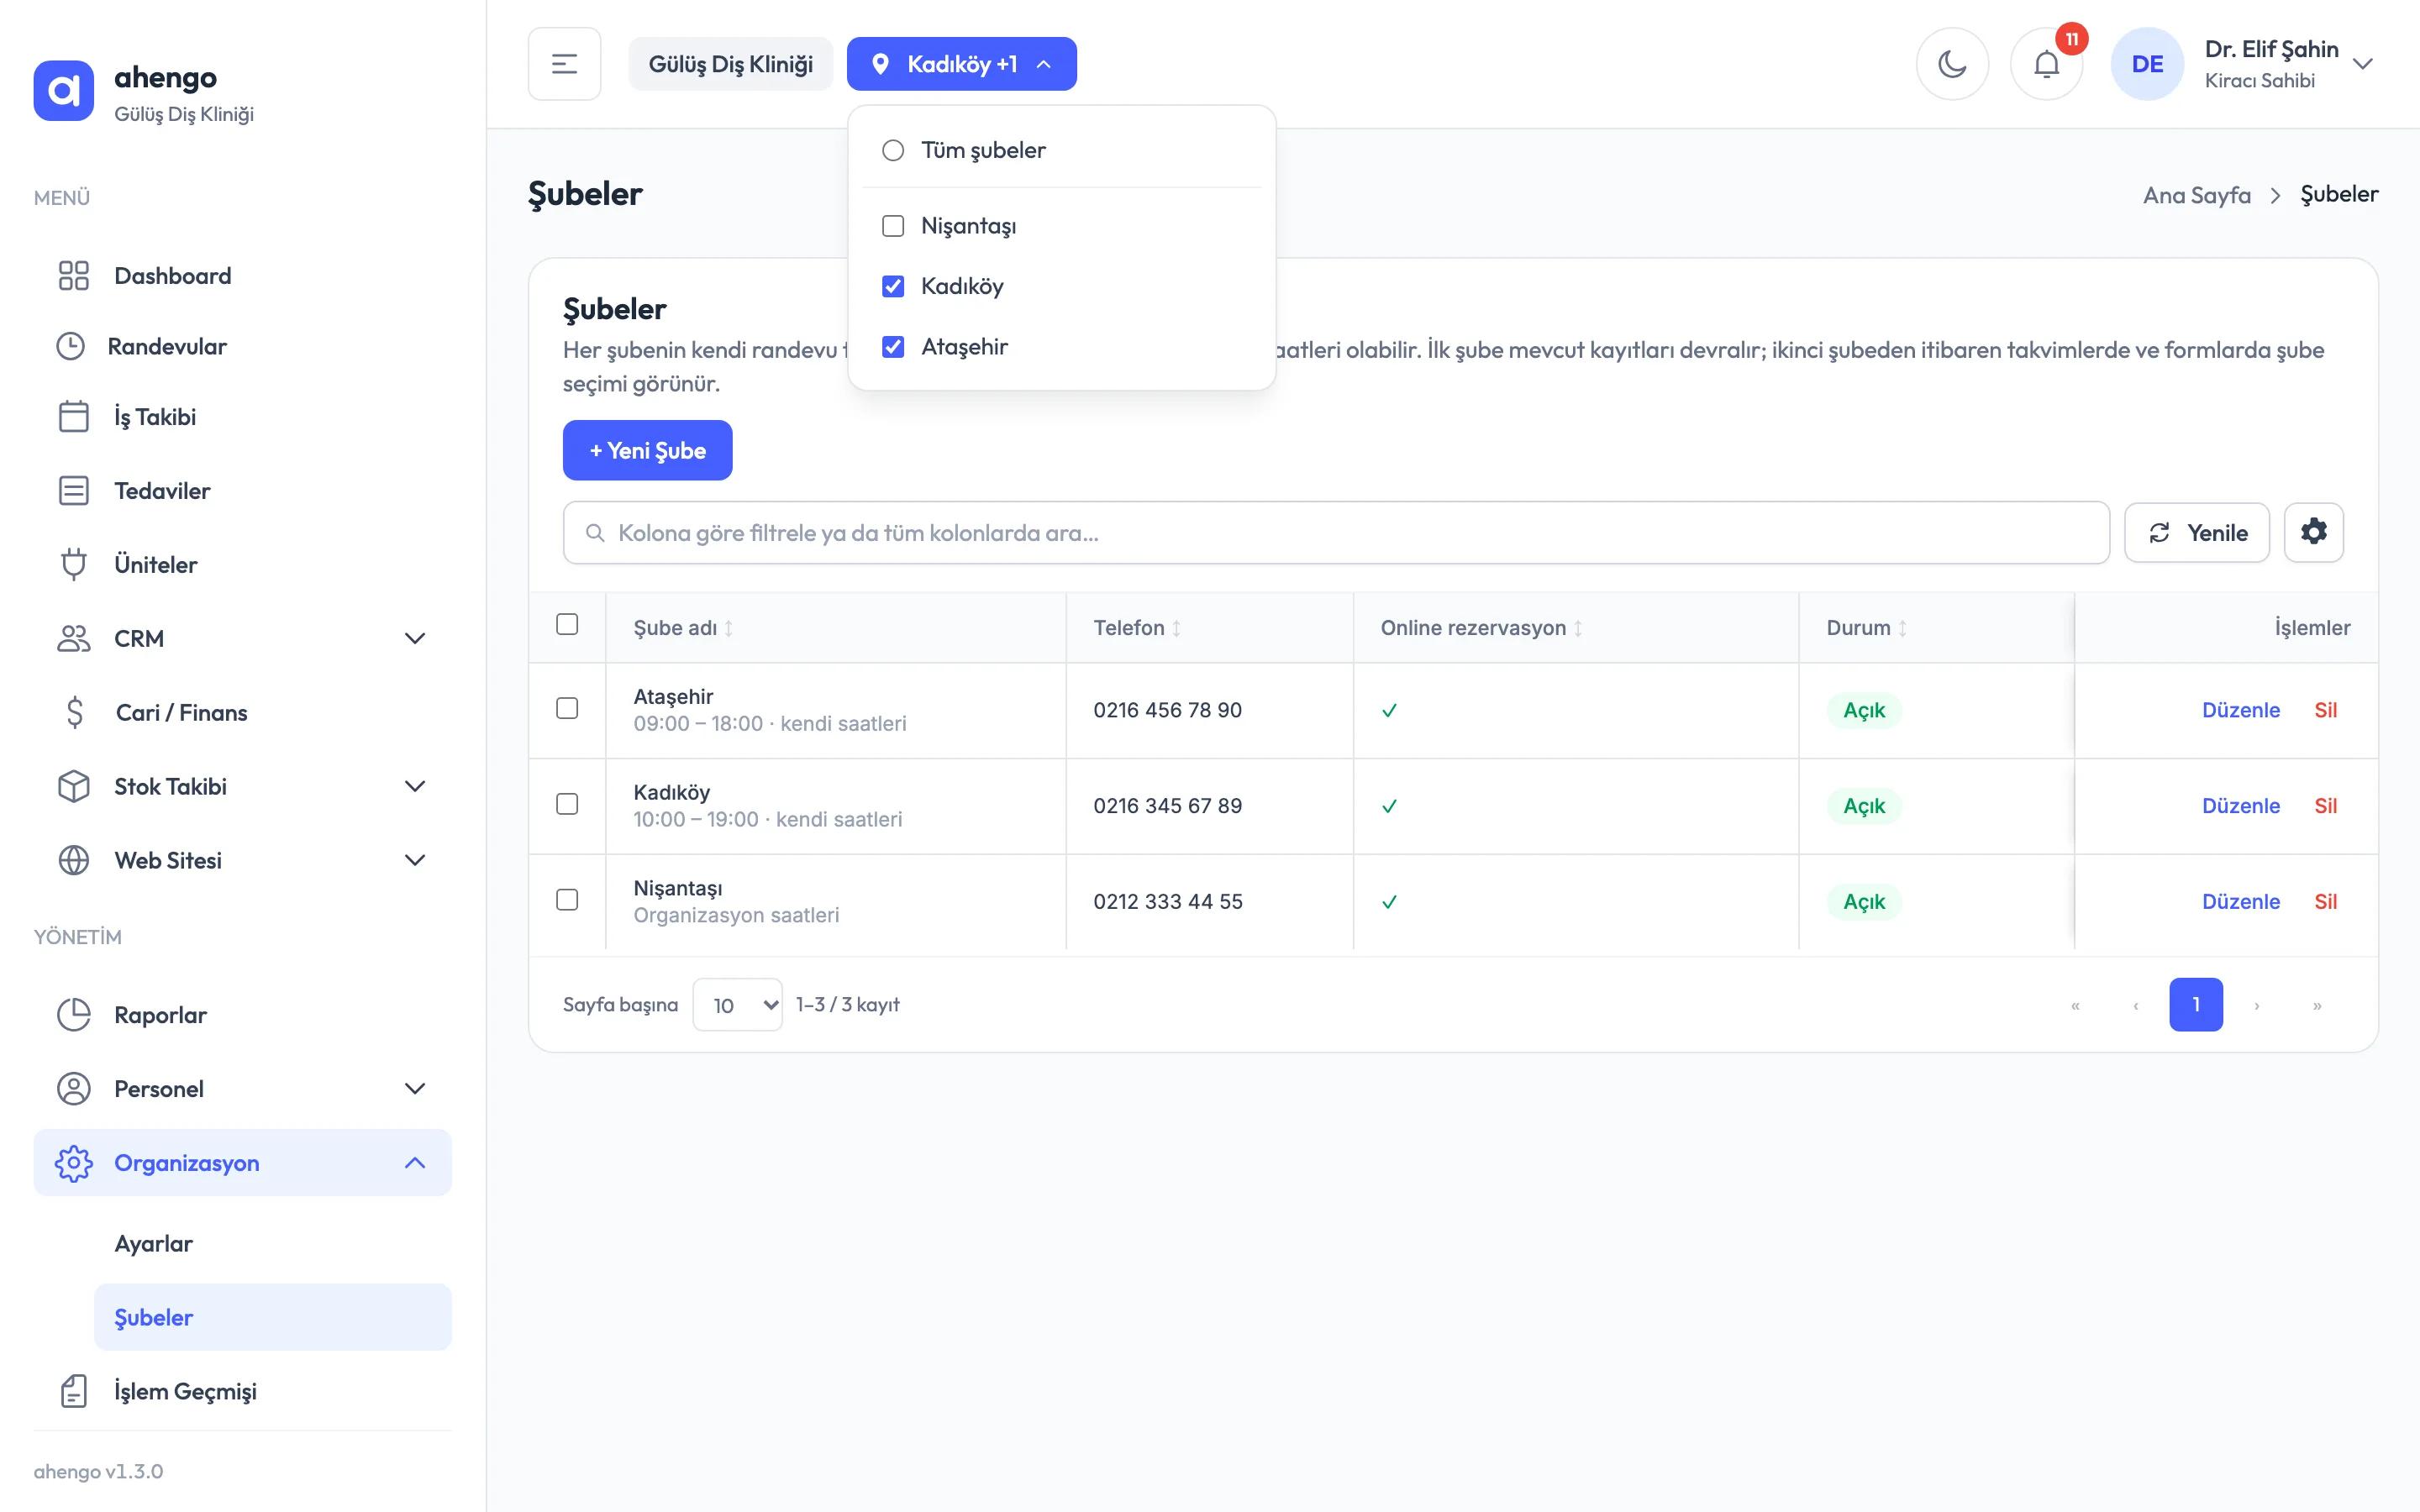2420x1512 pixels.
Task: Select the Tüm şubeler radio option
Action: click(x=893, y=150)
